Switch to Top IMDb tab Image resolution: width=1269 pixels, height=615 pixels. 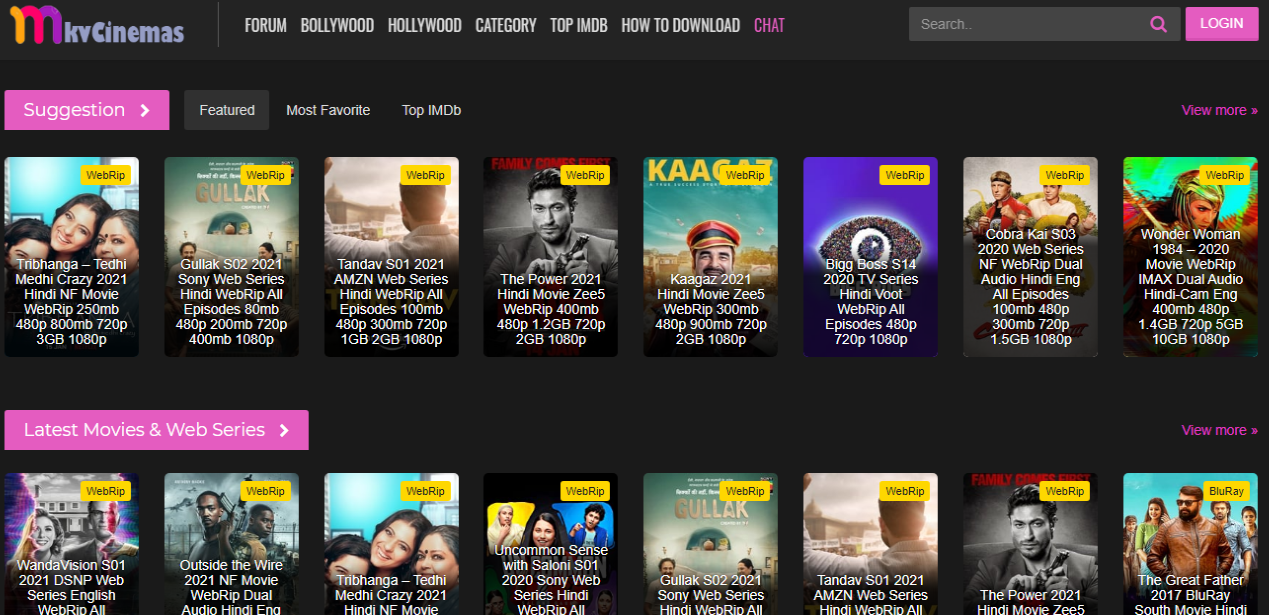(431, 110)
